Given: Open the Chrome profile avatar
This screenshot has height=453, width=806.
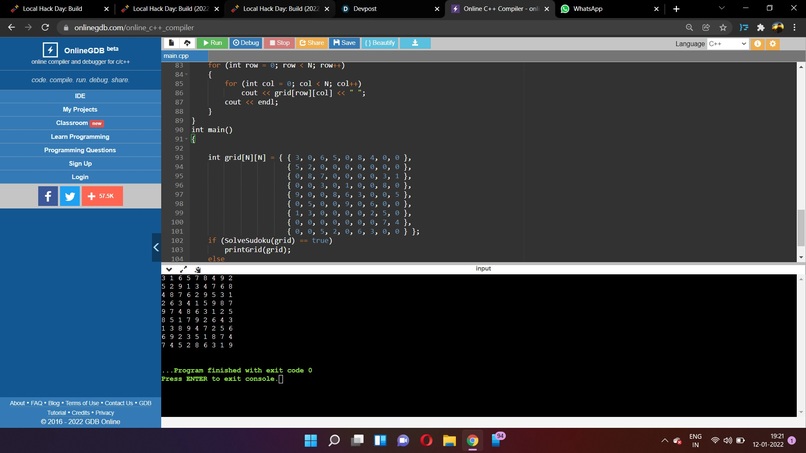Looking at the screenshot, I should click(x=778, y=27).
